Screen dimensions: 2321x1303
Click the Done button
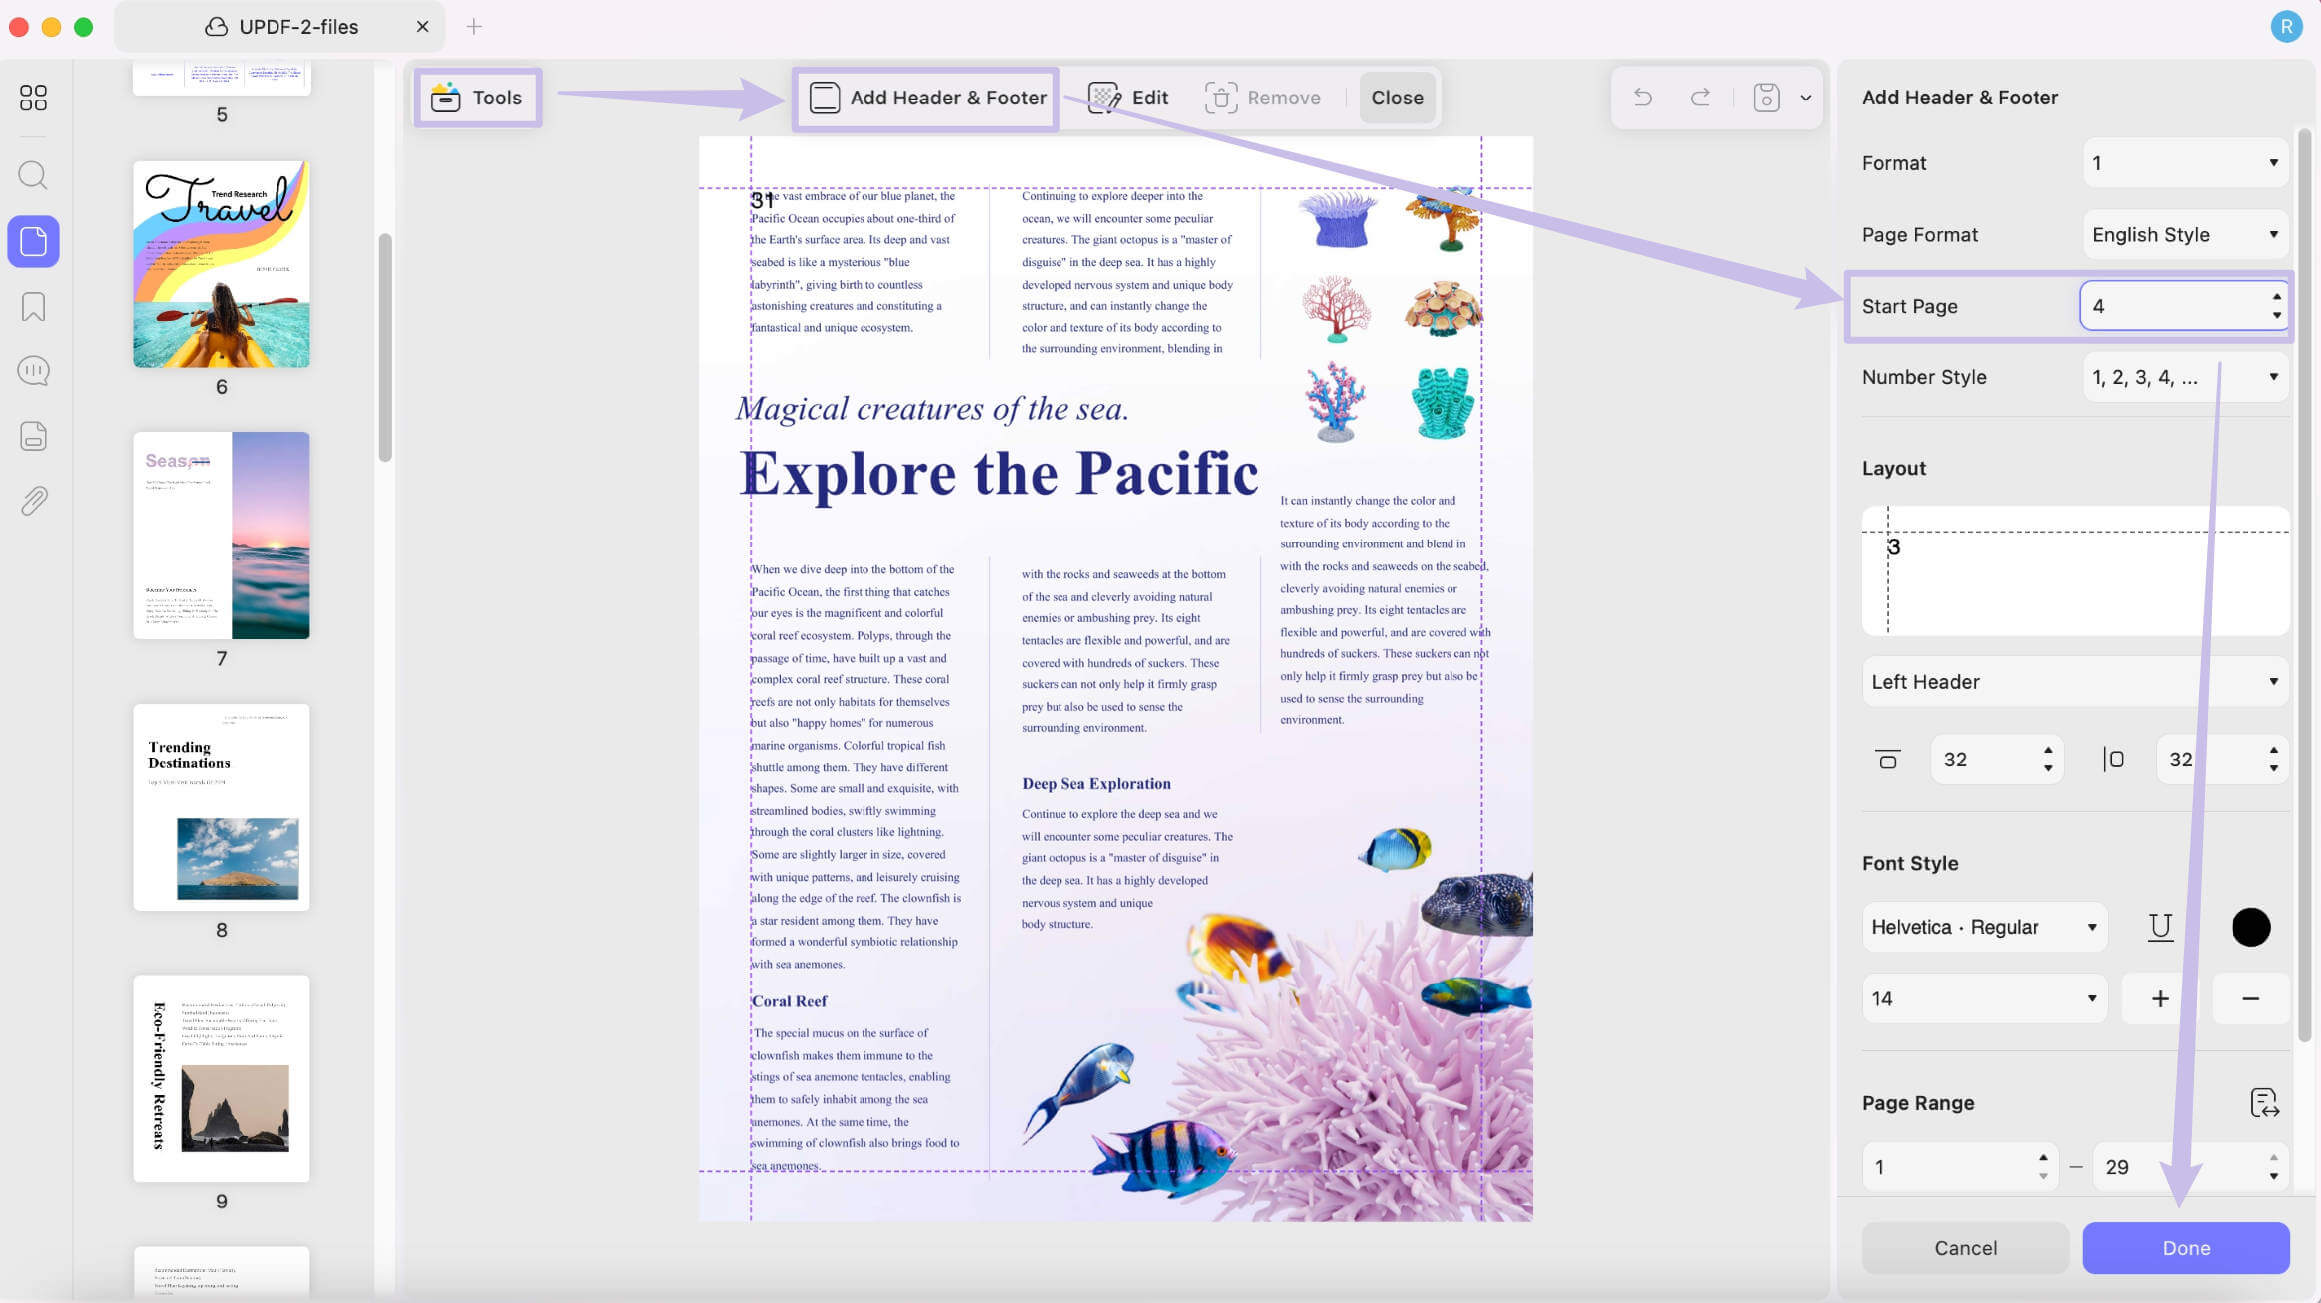point(2186,1248)
